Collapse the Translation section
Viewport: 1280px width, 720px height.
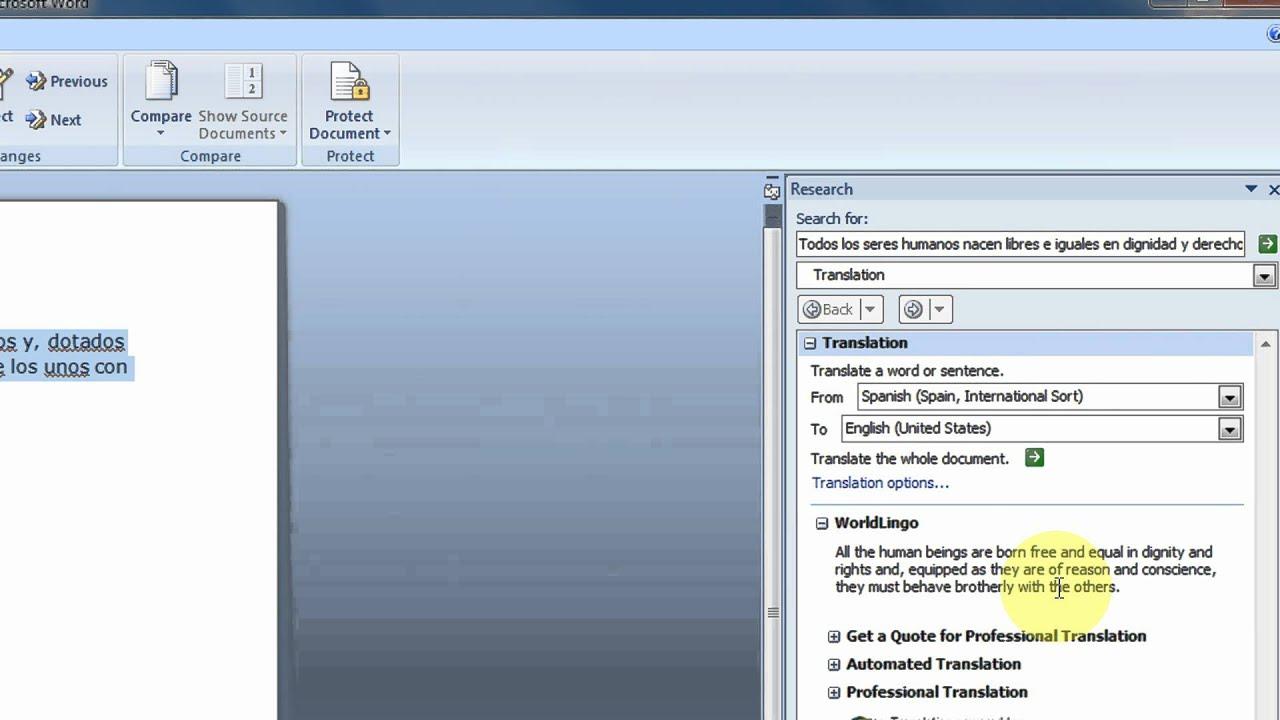tap(810, 343)
